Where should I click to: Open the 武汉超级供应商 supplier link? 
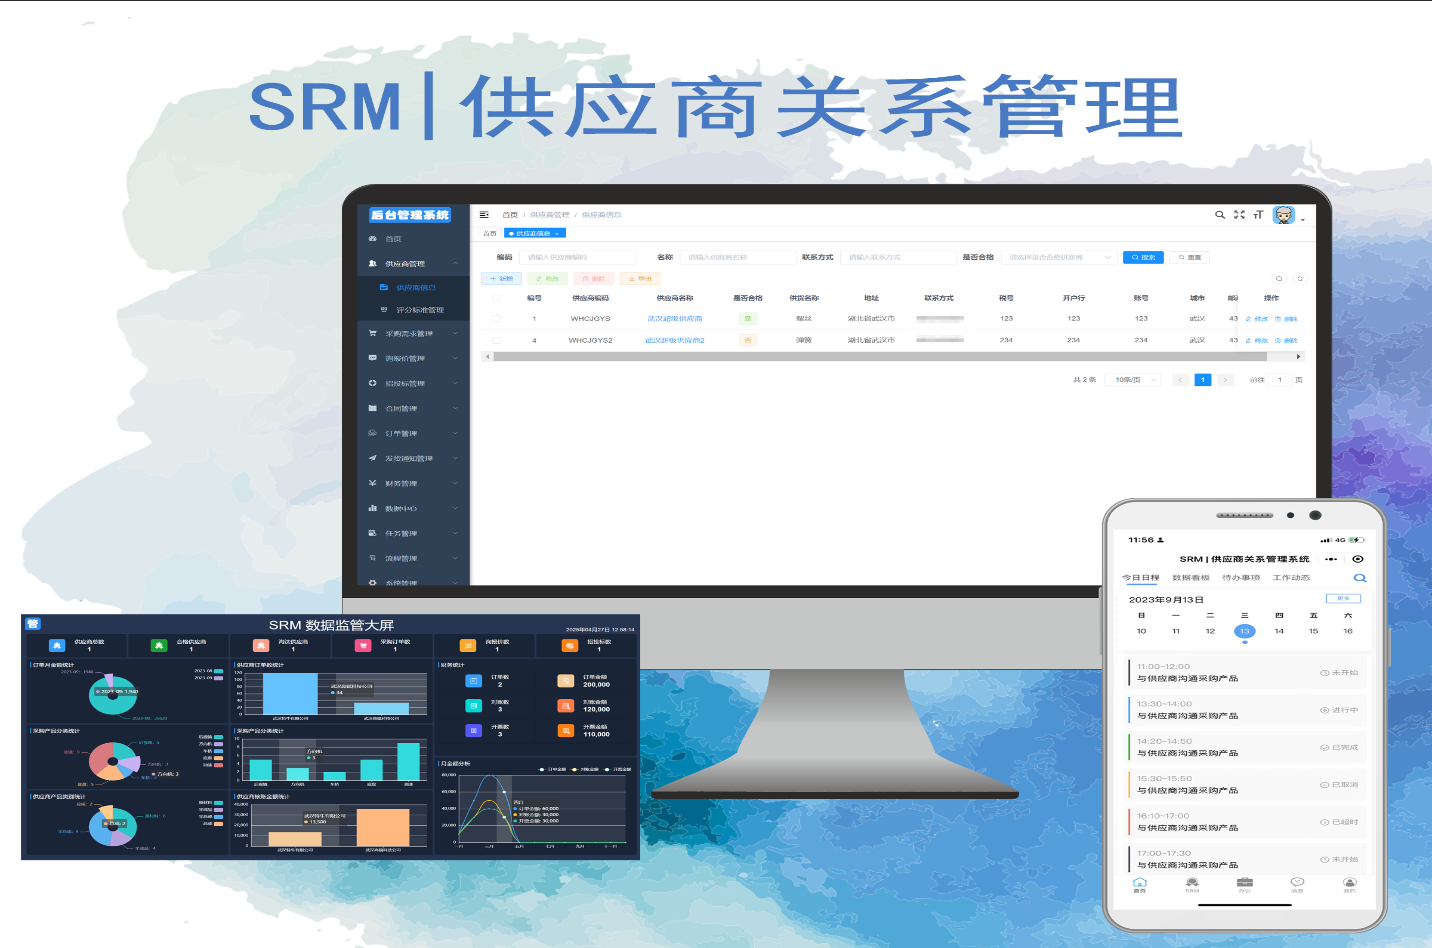(675, 319)
